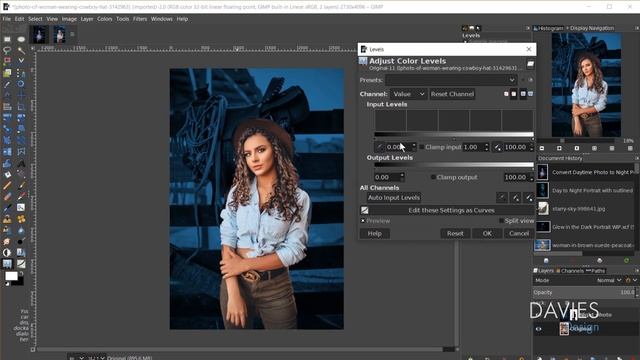Select the Curves tool in toolbox
Image resolution: width=640 pixels, height=360 pixels.
pos(21,264)
